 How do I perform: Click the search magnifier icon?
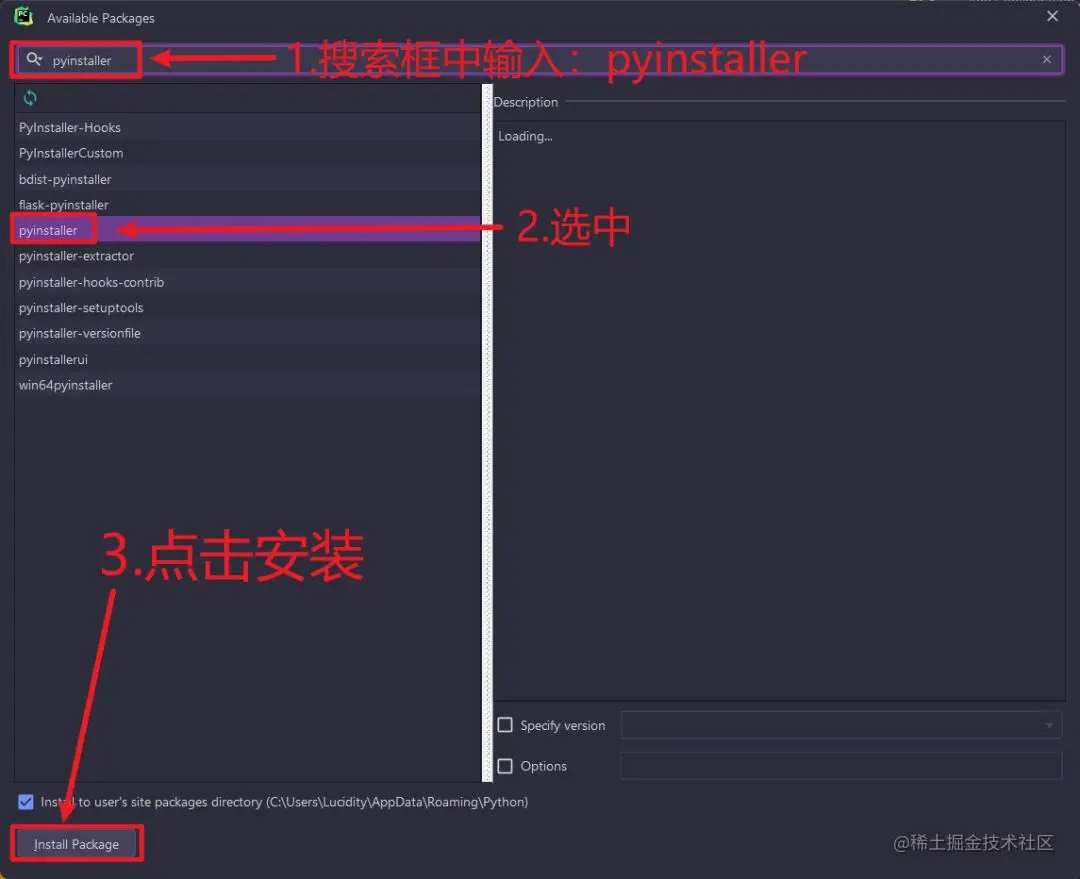click(x=34, y=59)
